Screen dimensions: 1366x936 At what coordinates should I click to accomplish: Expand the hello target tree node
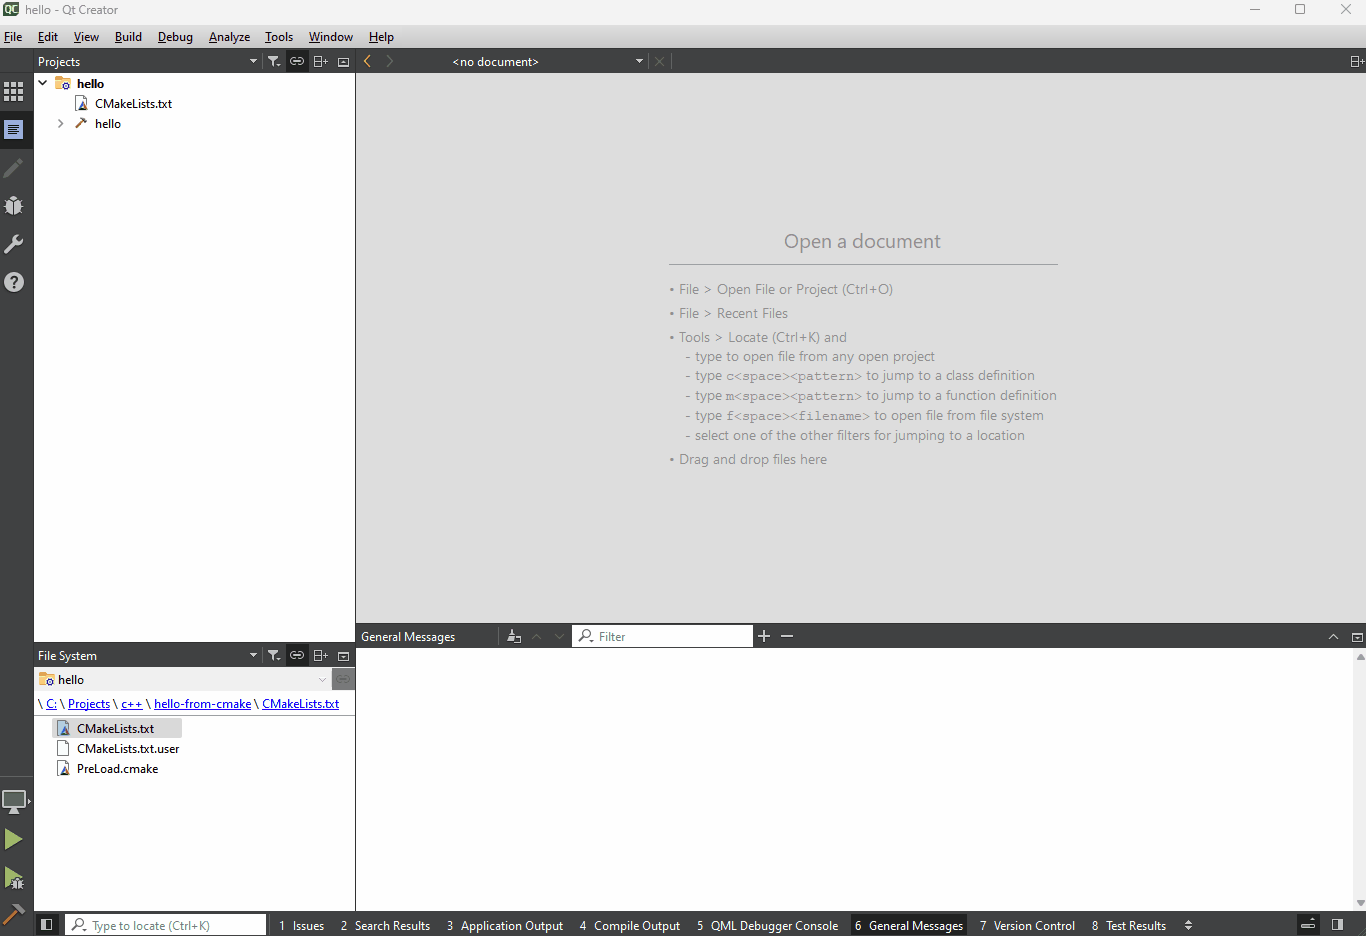pyautogui.click(x=61, y=124)
